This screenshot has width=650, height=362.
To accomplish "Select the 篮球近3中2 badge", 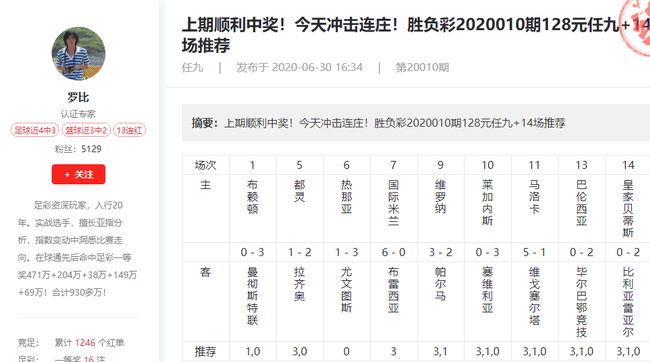I will (x=86, y=130).
